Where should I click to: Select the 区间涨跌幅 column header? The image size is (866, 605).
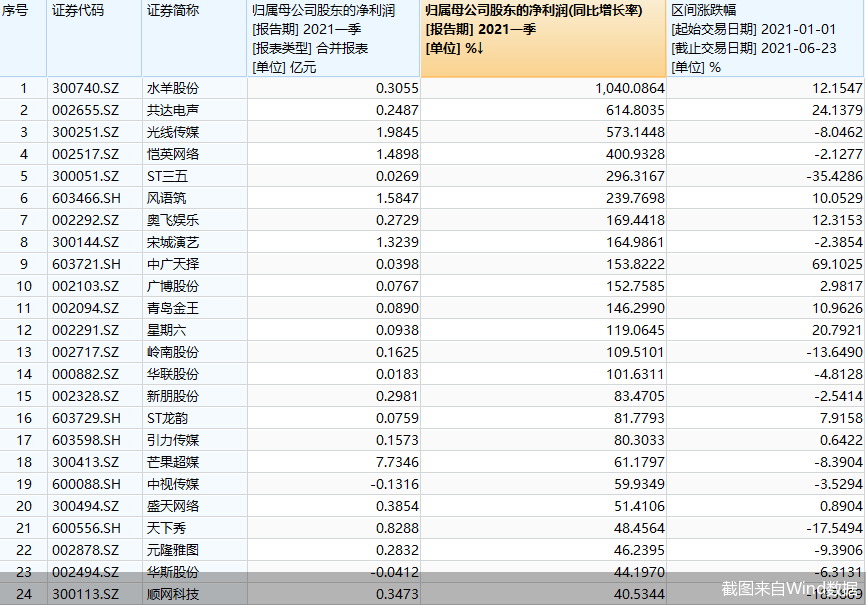point(765,39)
